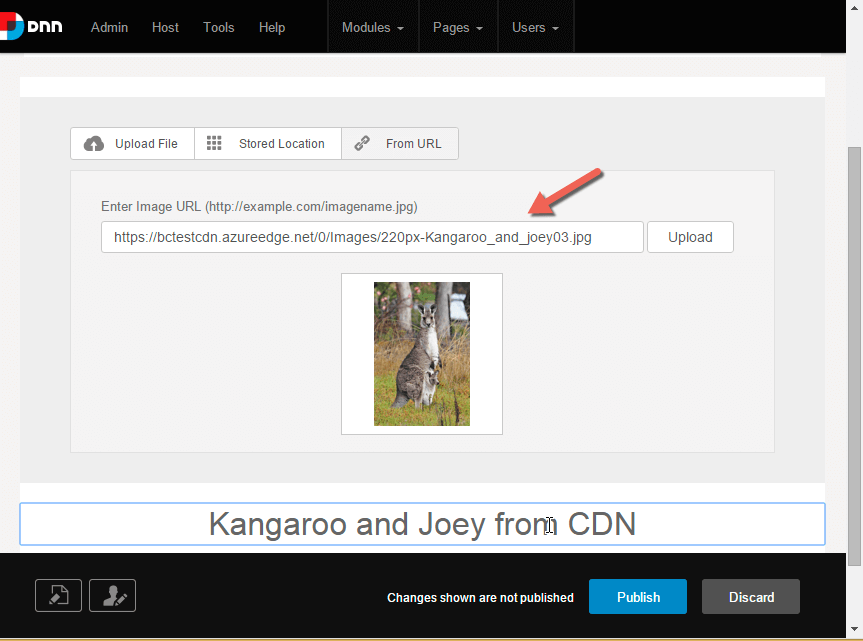Click the edit page icon button
Image resolution: width=863 pixels, height=641 pixels.
59,596
